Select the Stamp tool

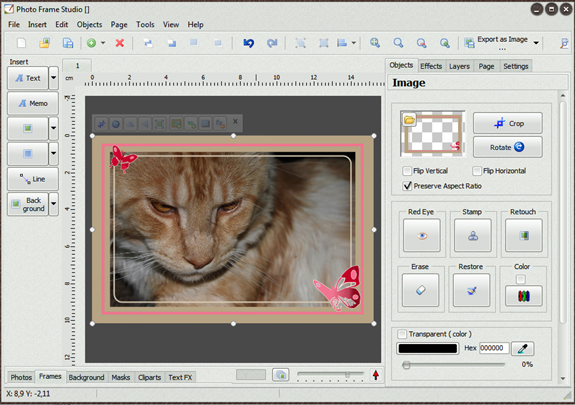473,236
